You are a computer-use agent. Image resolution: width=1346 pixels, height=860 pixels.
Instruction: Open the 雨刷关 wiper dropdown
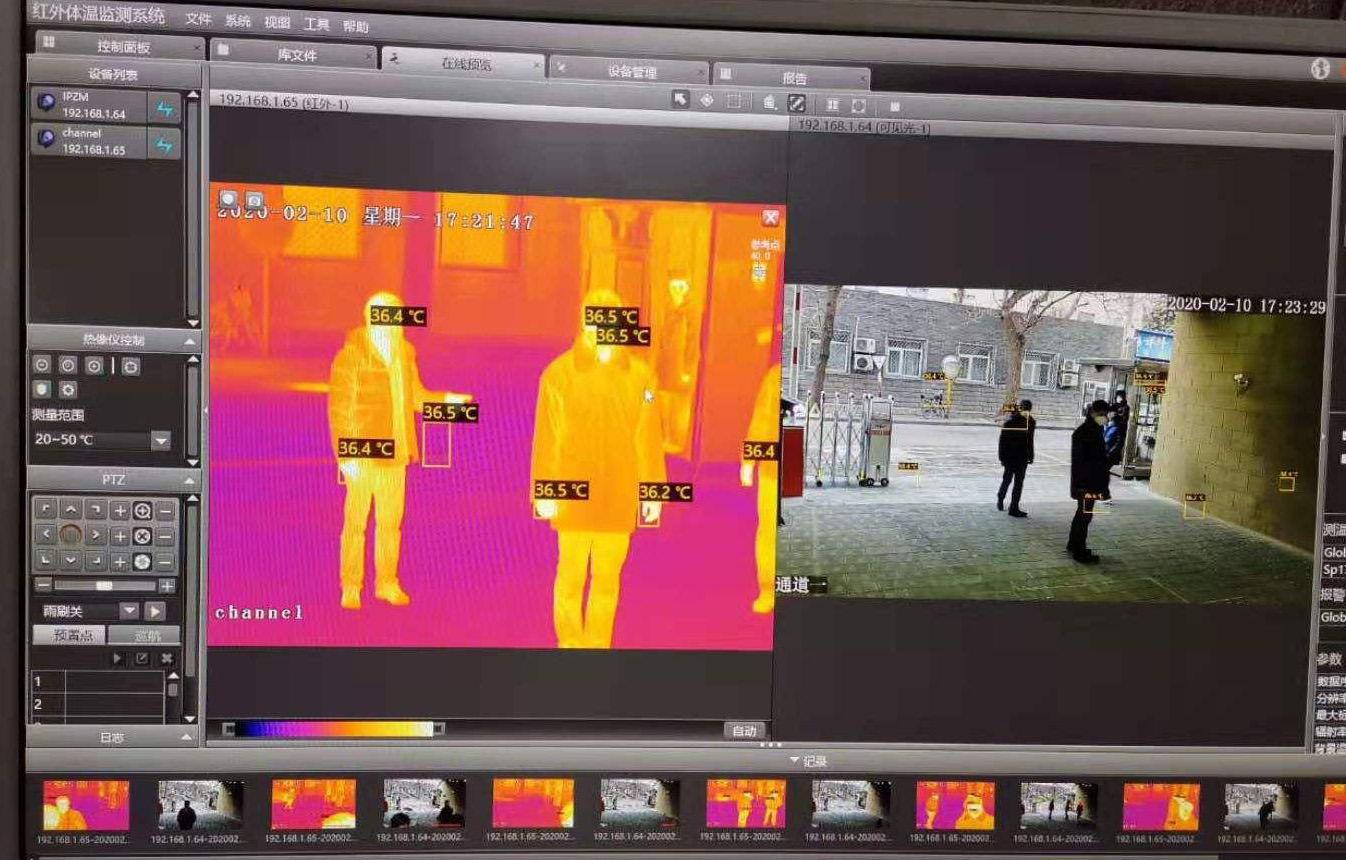pyautogui.click(x=128, y=611)
